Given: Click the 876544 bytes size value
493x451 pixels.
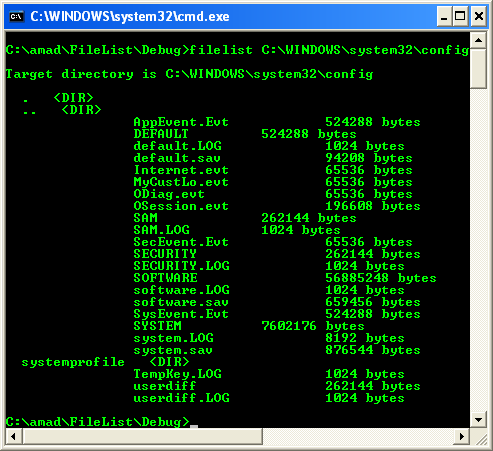Looking at the screenshot, I should [x=373, y=350].
